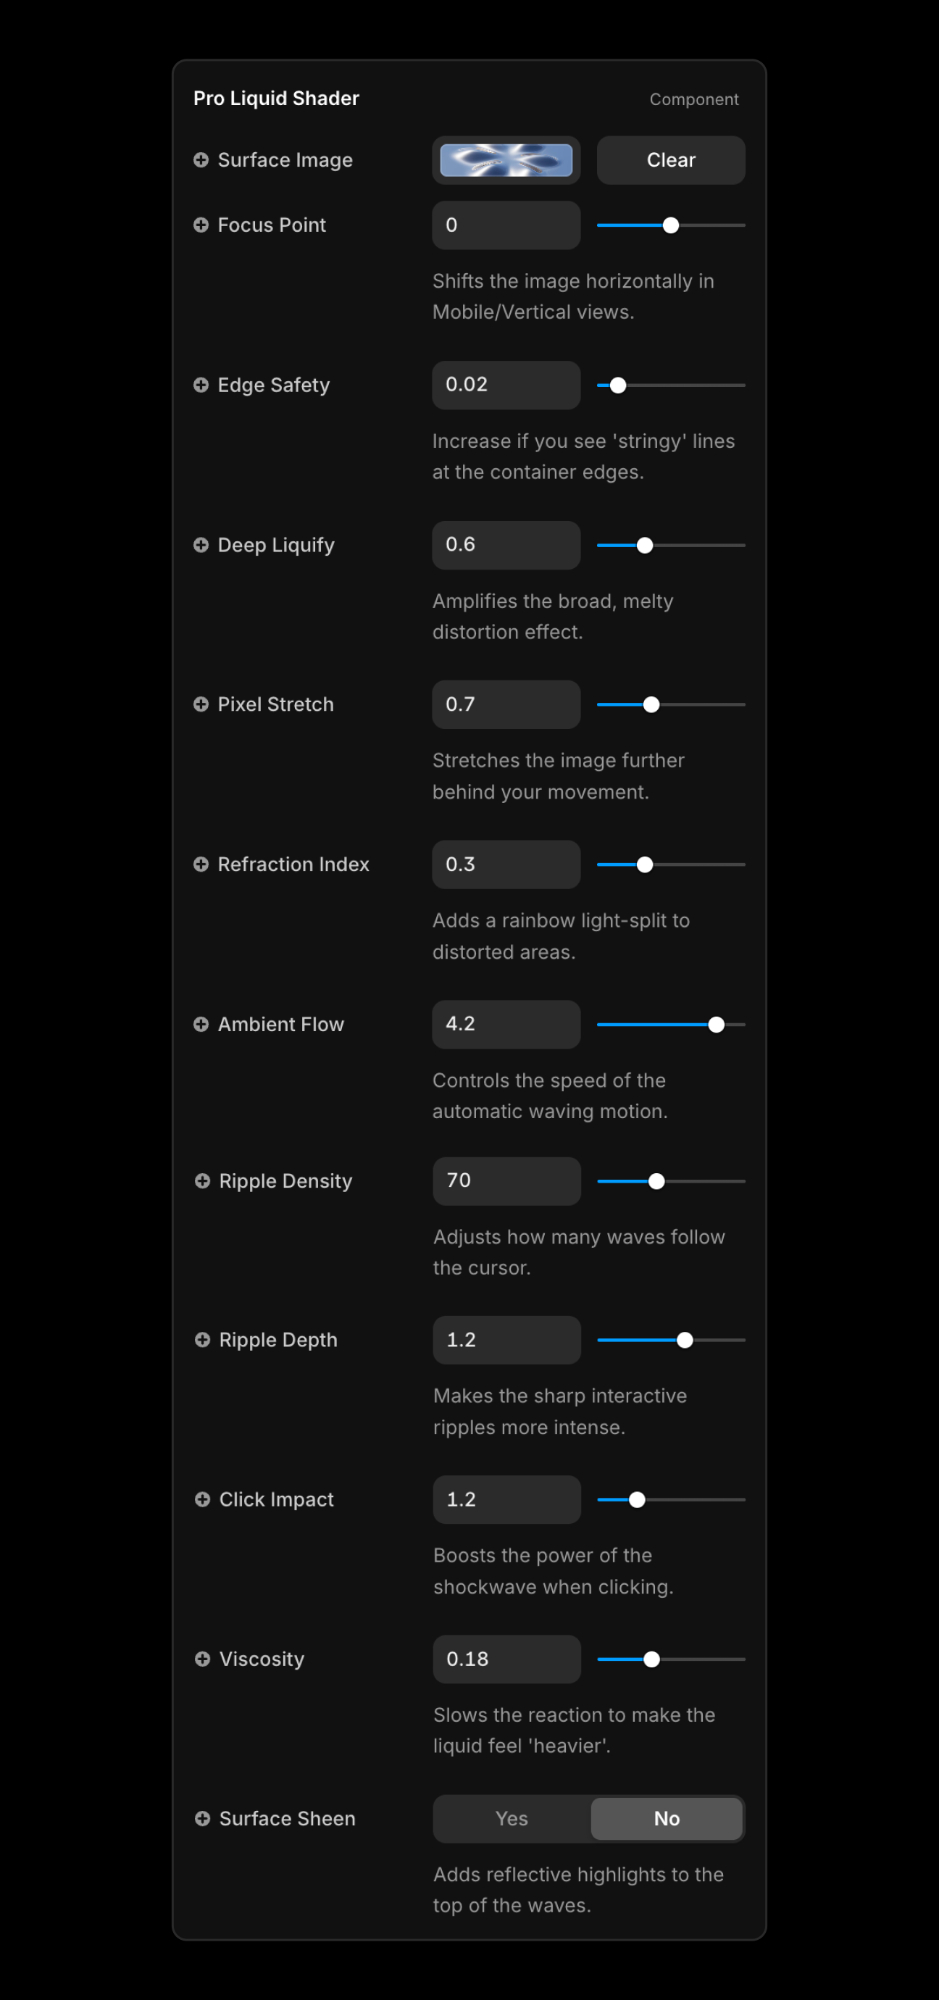Click into the Ripple Density number field
Viewport: 939px width, 2000px height.
tap(506, 1181)
